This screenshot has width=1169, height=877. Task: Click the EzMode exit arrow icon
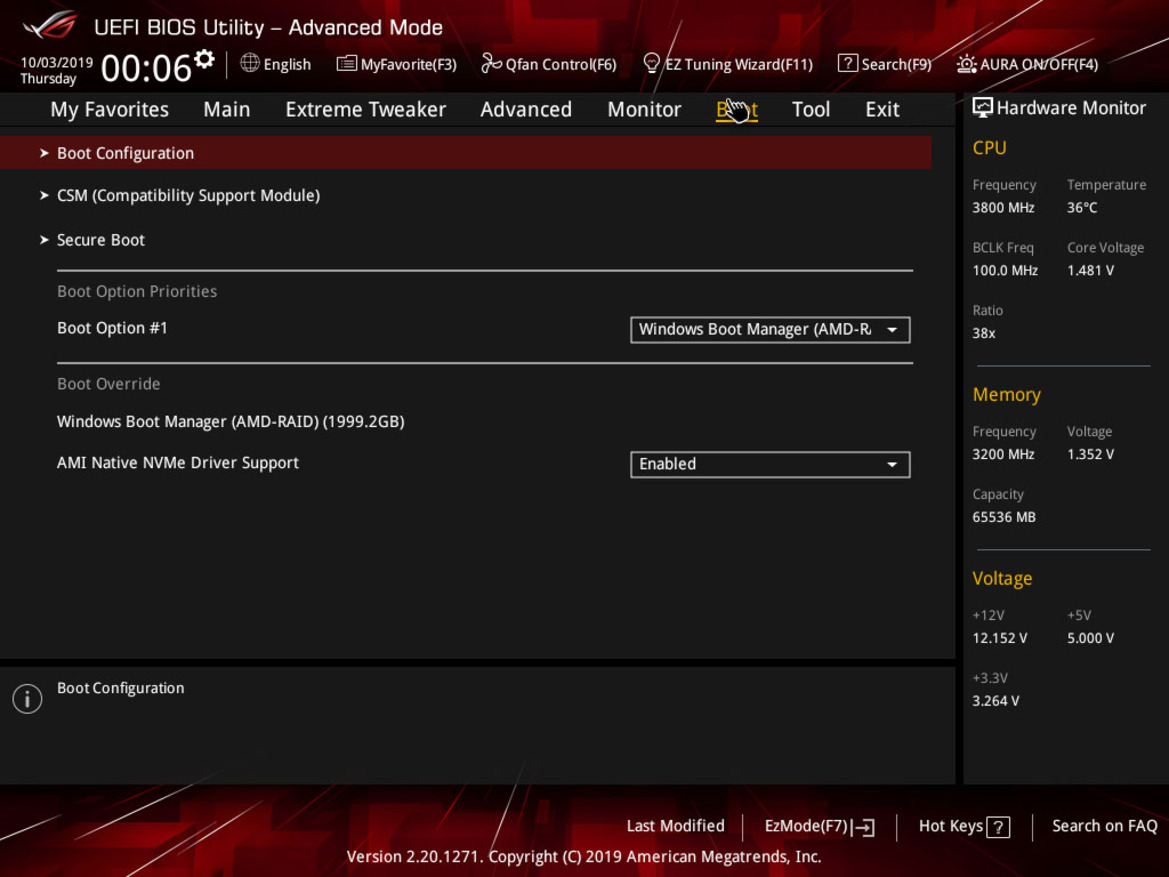point(865,827)
